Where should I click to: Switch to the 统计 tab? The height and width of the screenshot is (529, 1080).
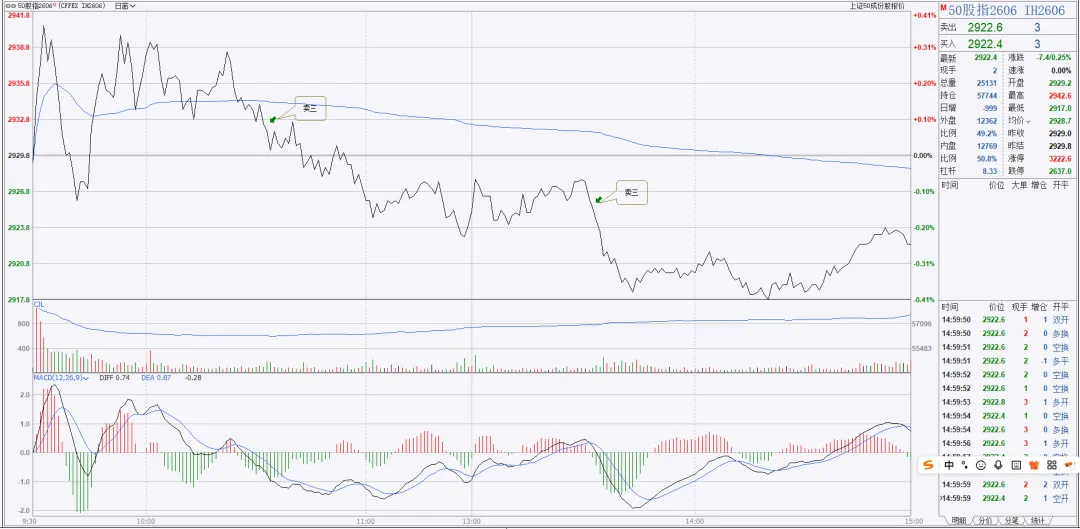1037,521
